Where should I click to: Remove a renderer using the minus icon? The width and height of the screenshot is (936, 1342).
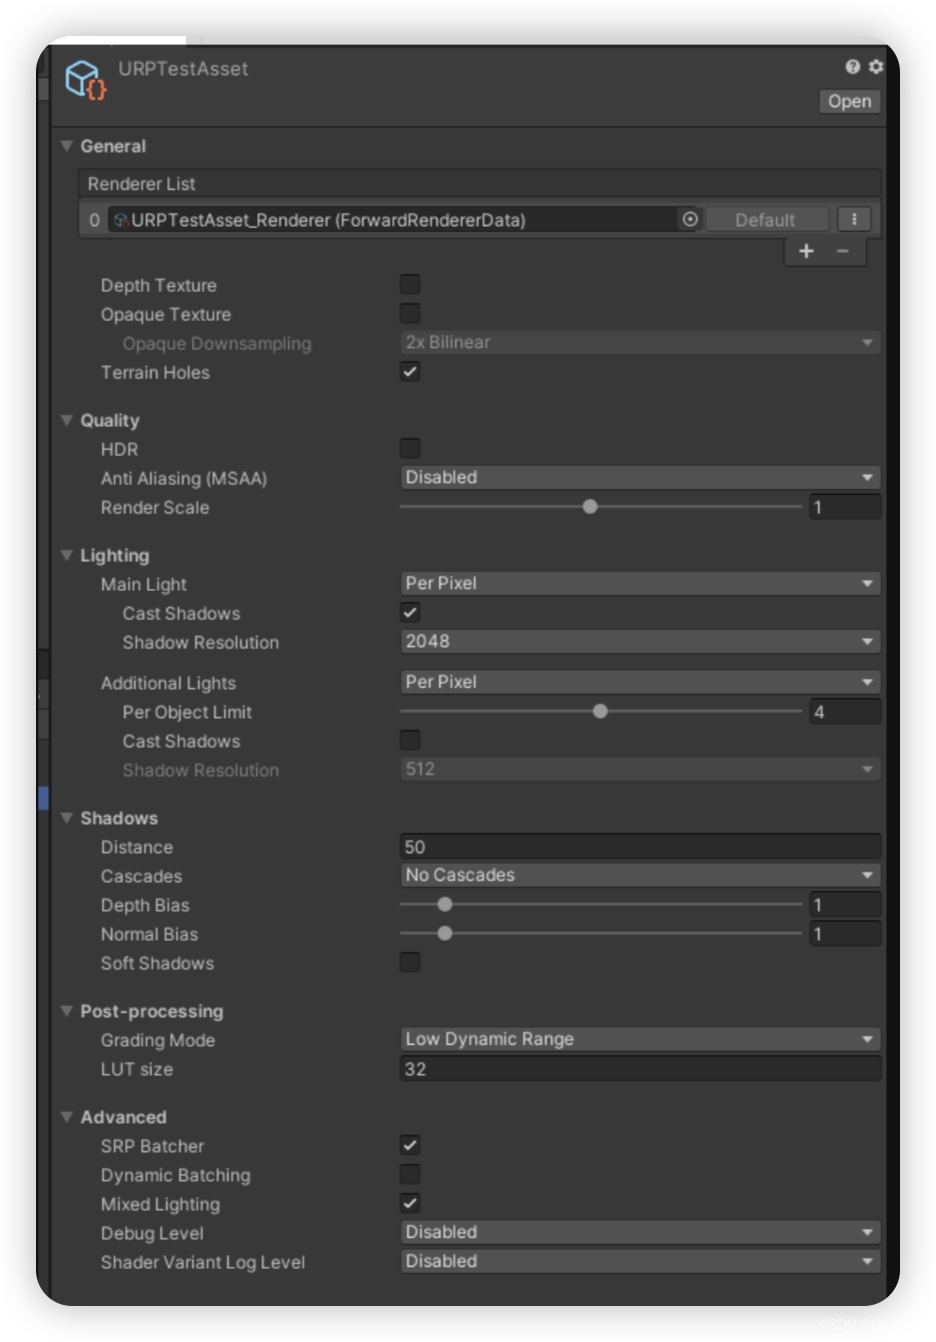pos(843,251)
